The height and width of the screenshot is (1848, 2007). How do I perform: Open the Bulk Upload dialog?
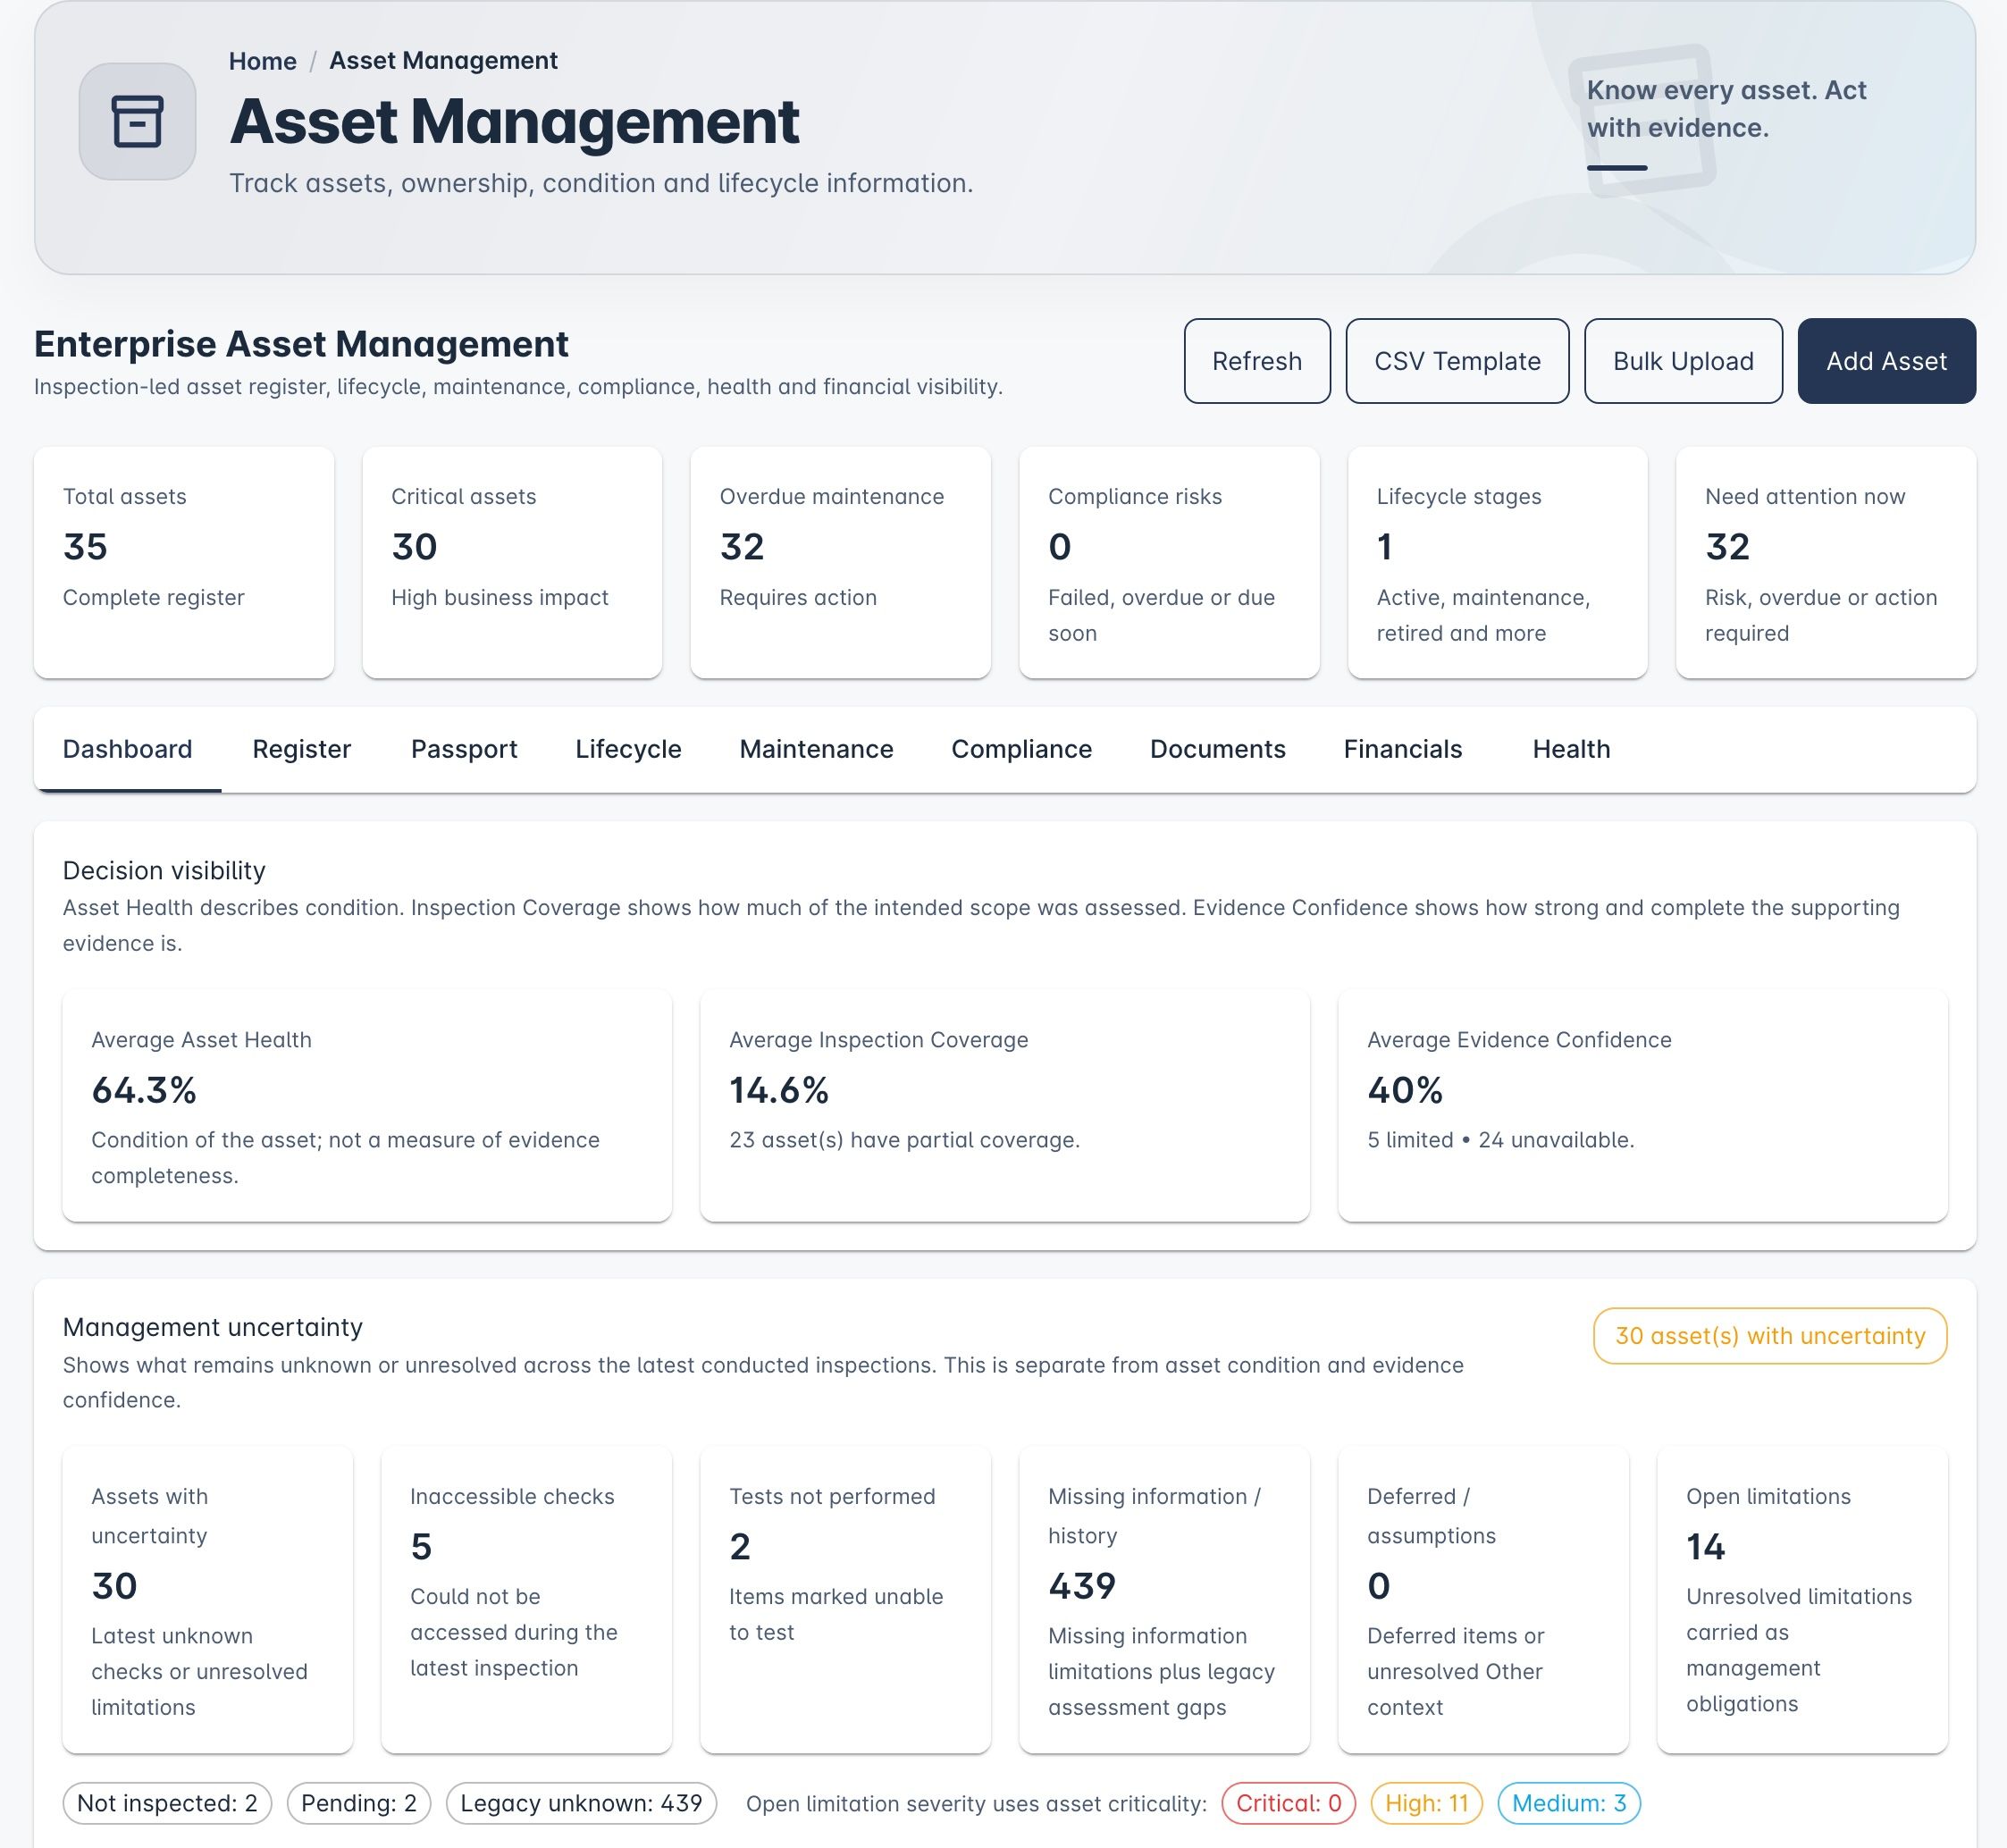(x=1683, y=361)
